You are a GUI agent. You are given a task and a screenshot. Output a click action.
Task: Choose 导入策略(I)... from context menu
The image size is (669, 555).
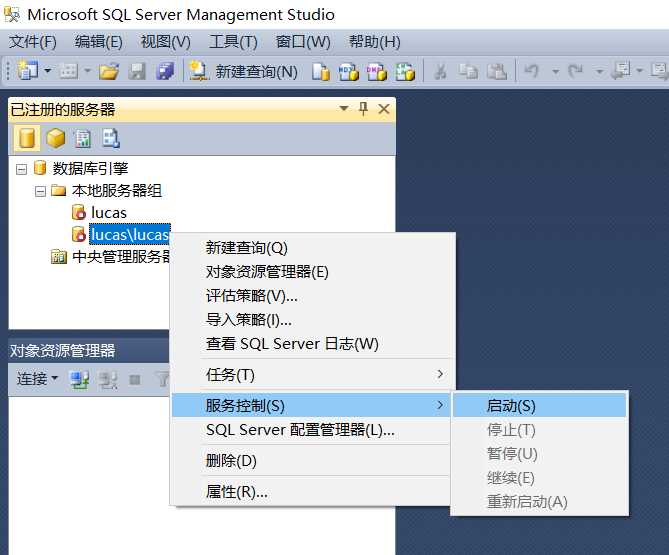click(x=313, y=320)
